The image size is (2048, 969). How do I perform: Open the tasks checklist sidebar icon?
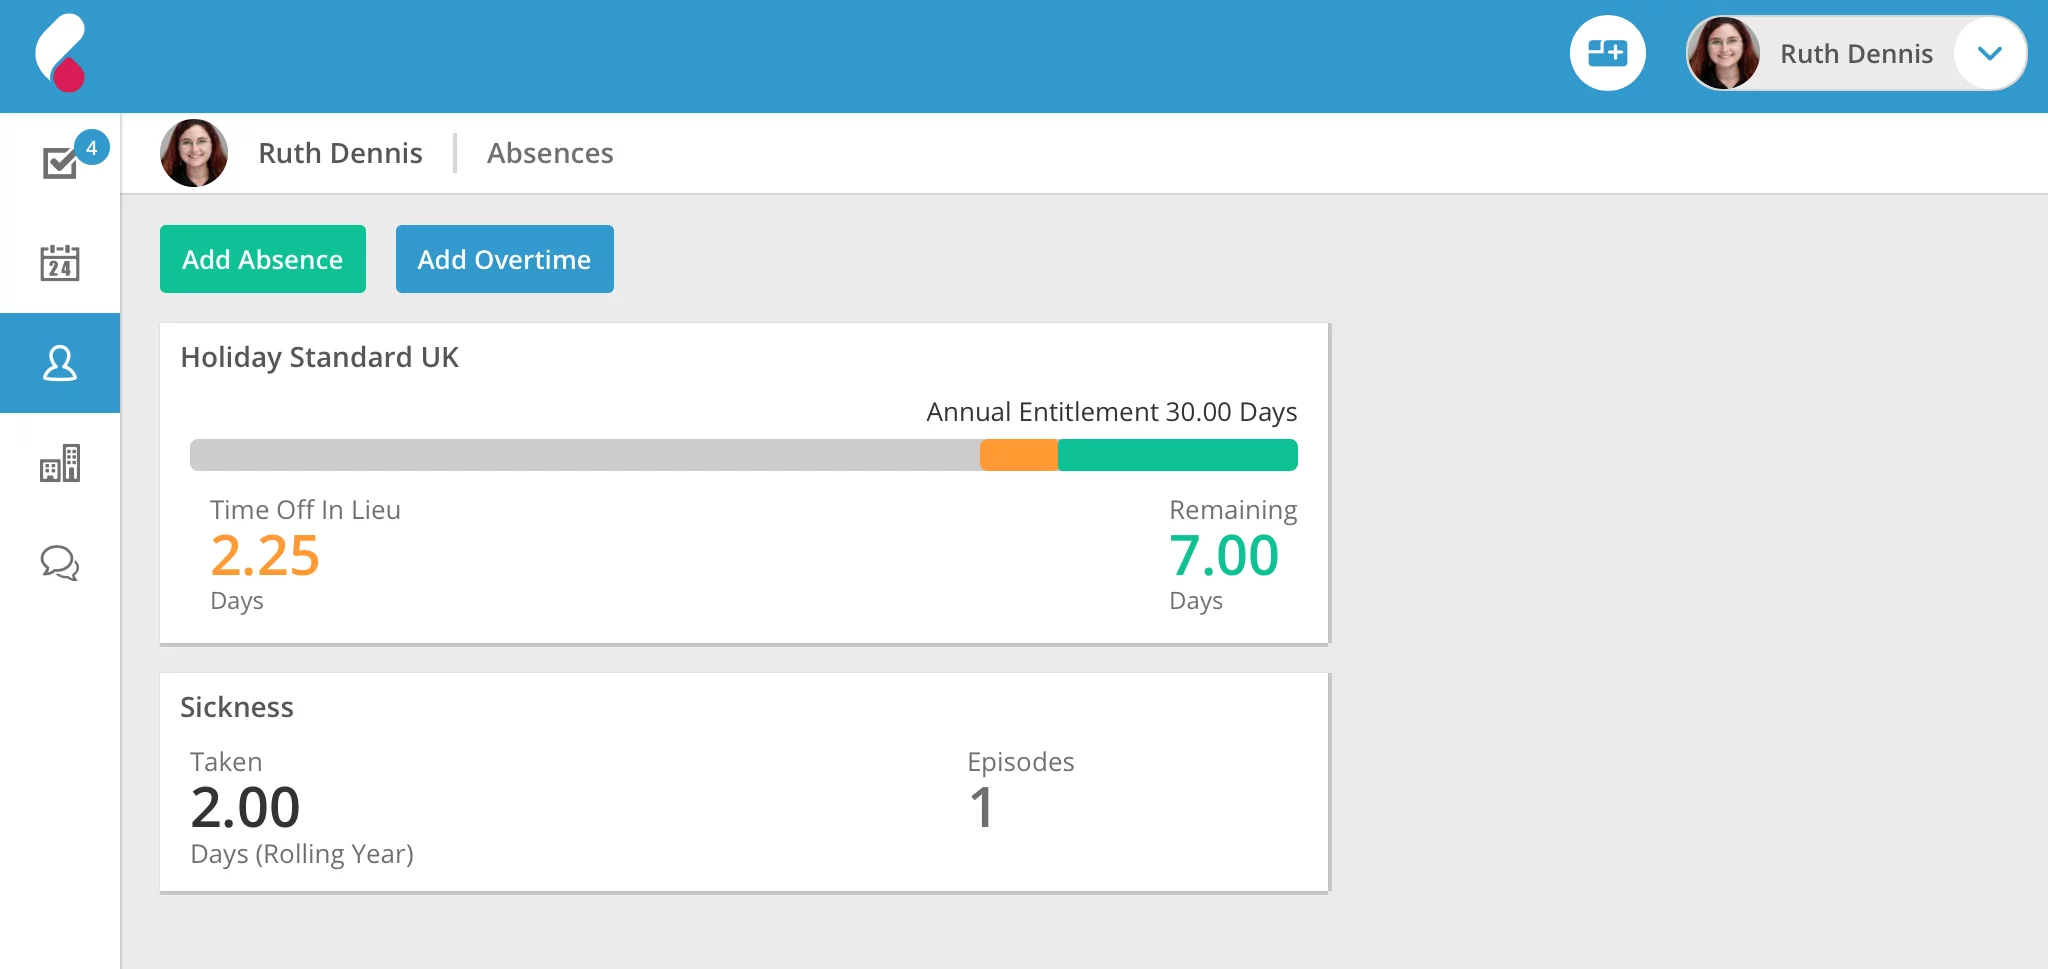(x=60, y=163)
